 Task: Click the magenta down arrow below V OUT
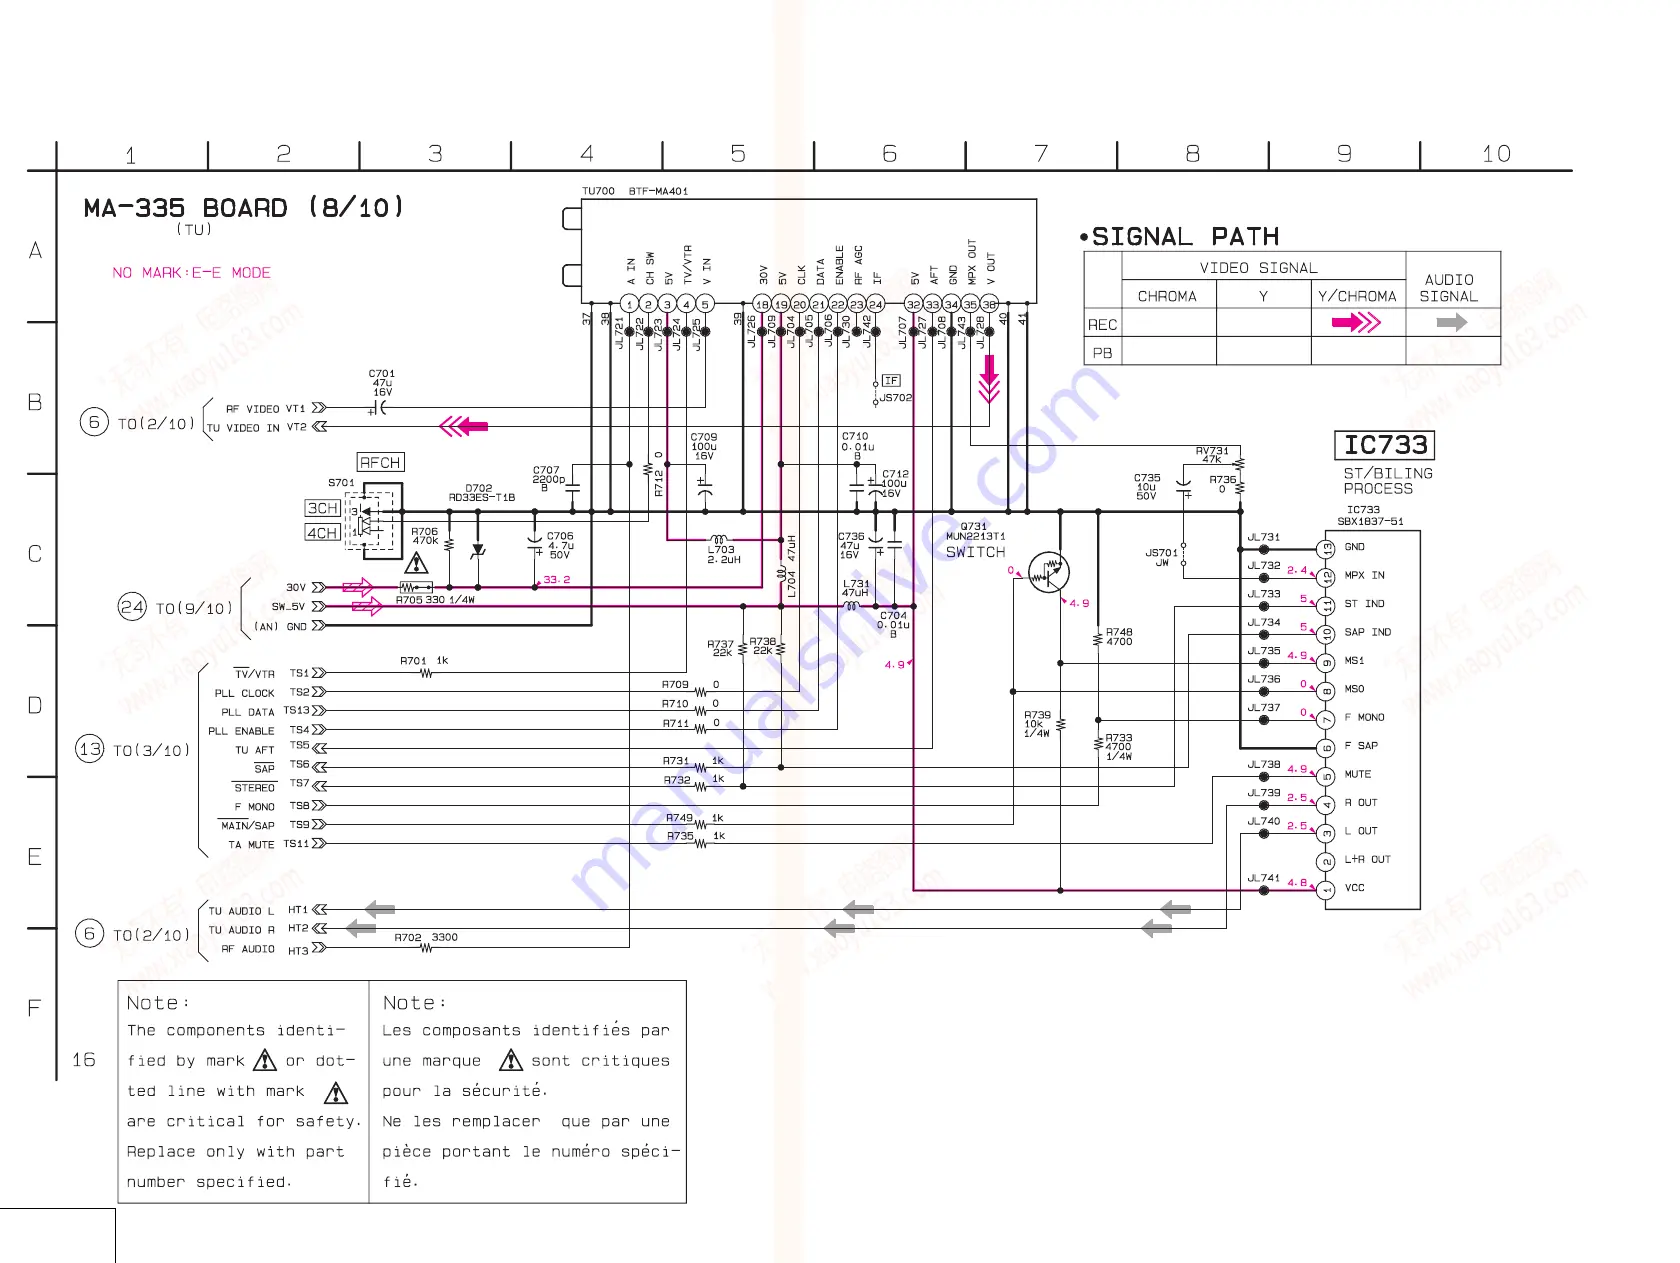tap(989, 380)
